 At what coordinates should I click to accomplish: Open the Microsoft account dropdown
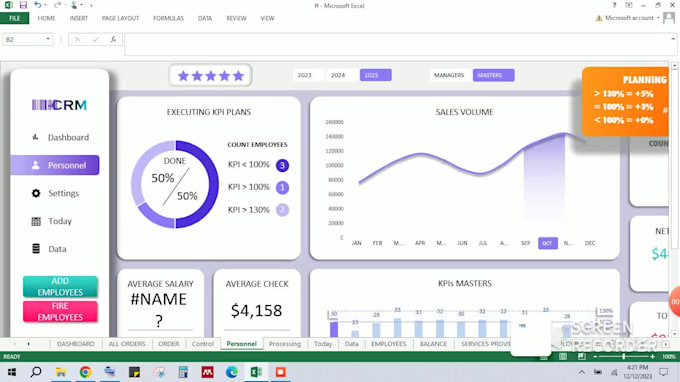point(658,18)
